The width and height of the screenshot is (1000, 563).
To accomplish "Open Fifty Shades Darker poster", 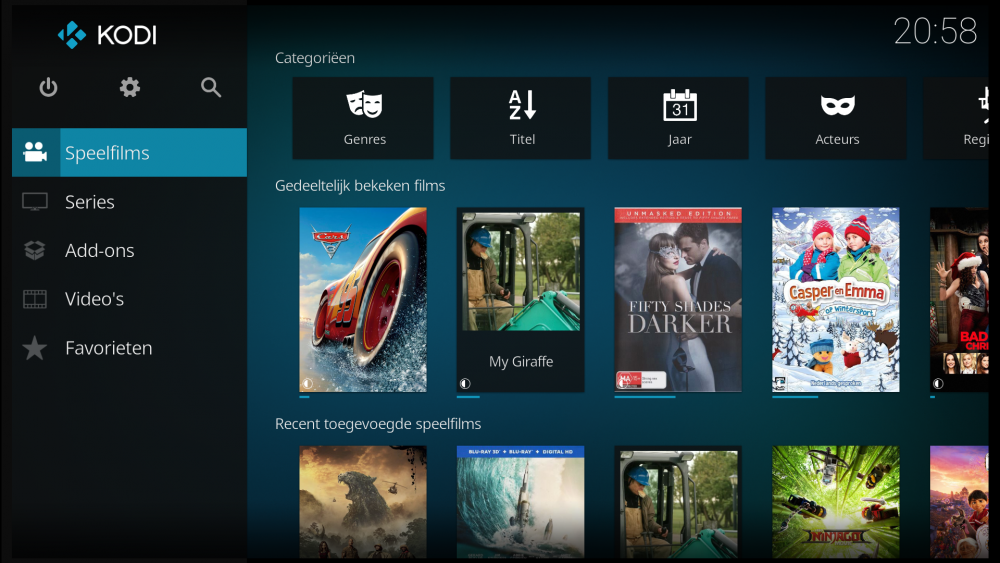I will click(678, 299).
